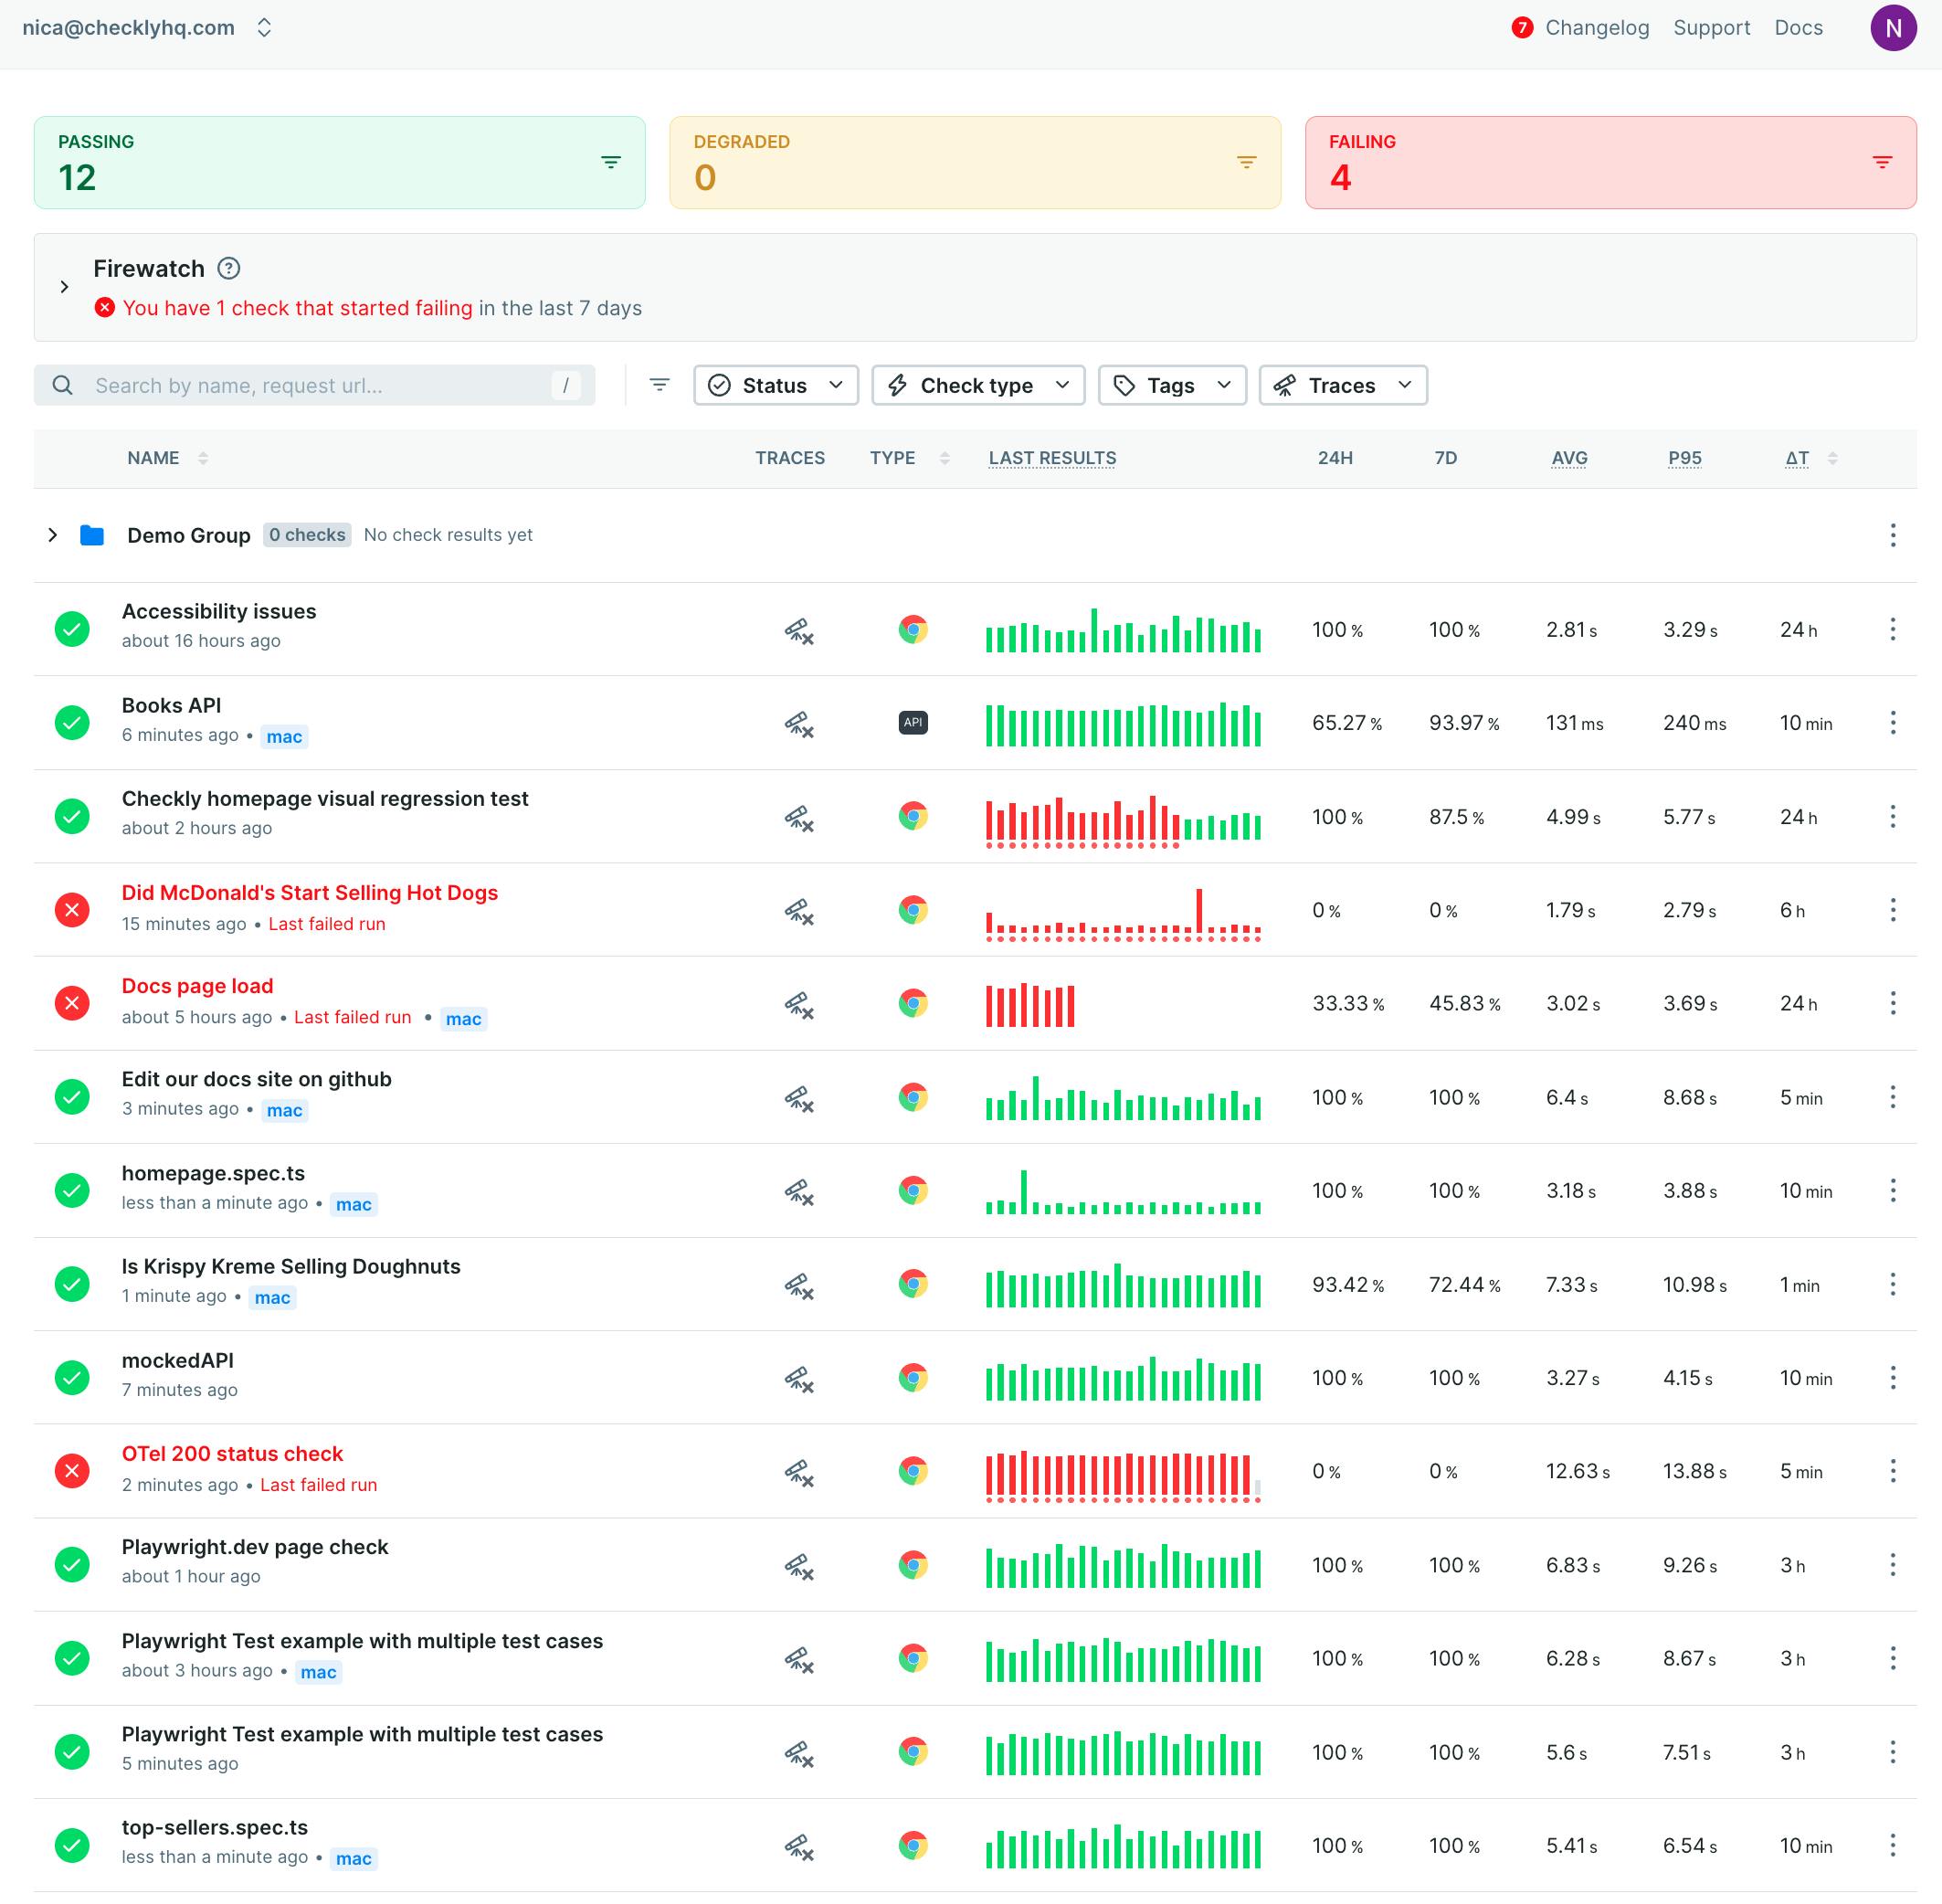Click the filter lines icon beside search
Image resolution: width=1942 pixels, height=1904 pixels.
(659, 385)
